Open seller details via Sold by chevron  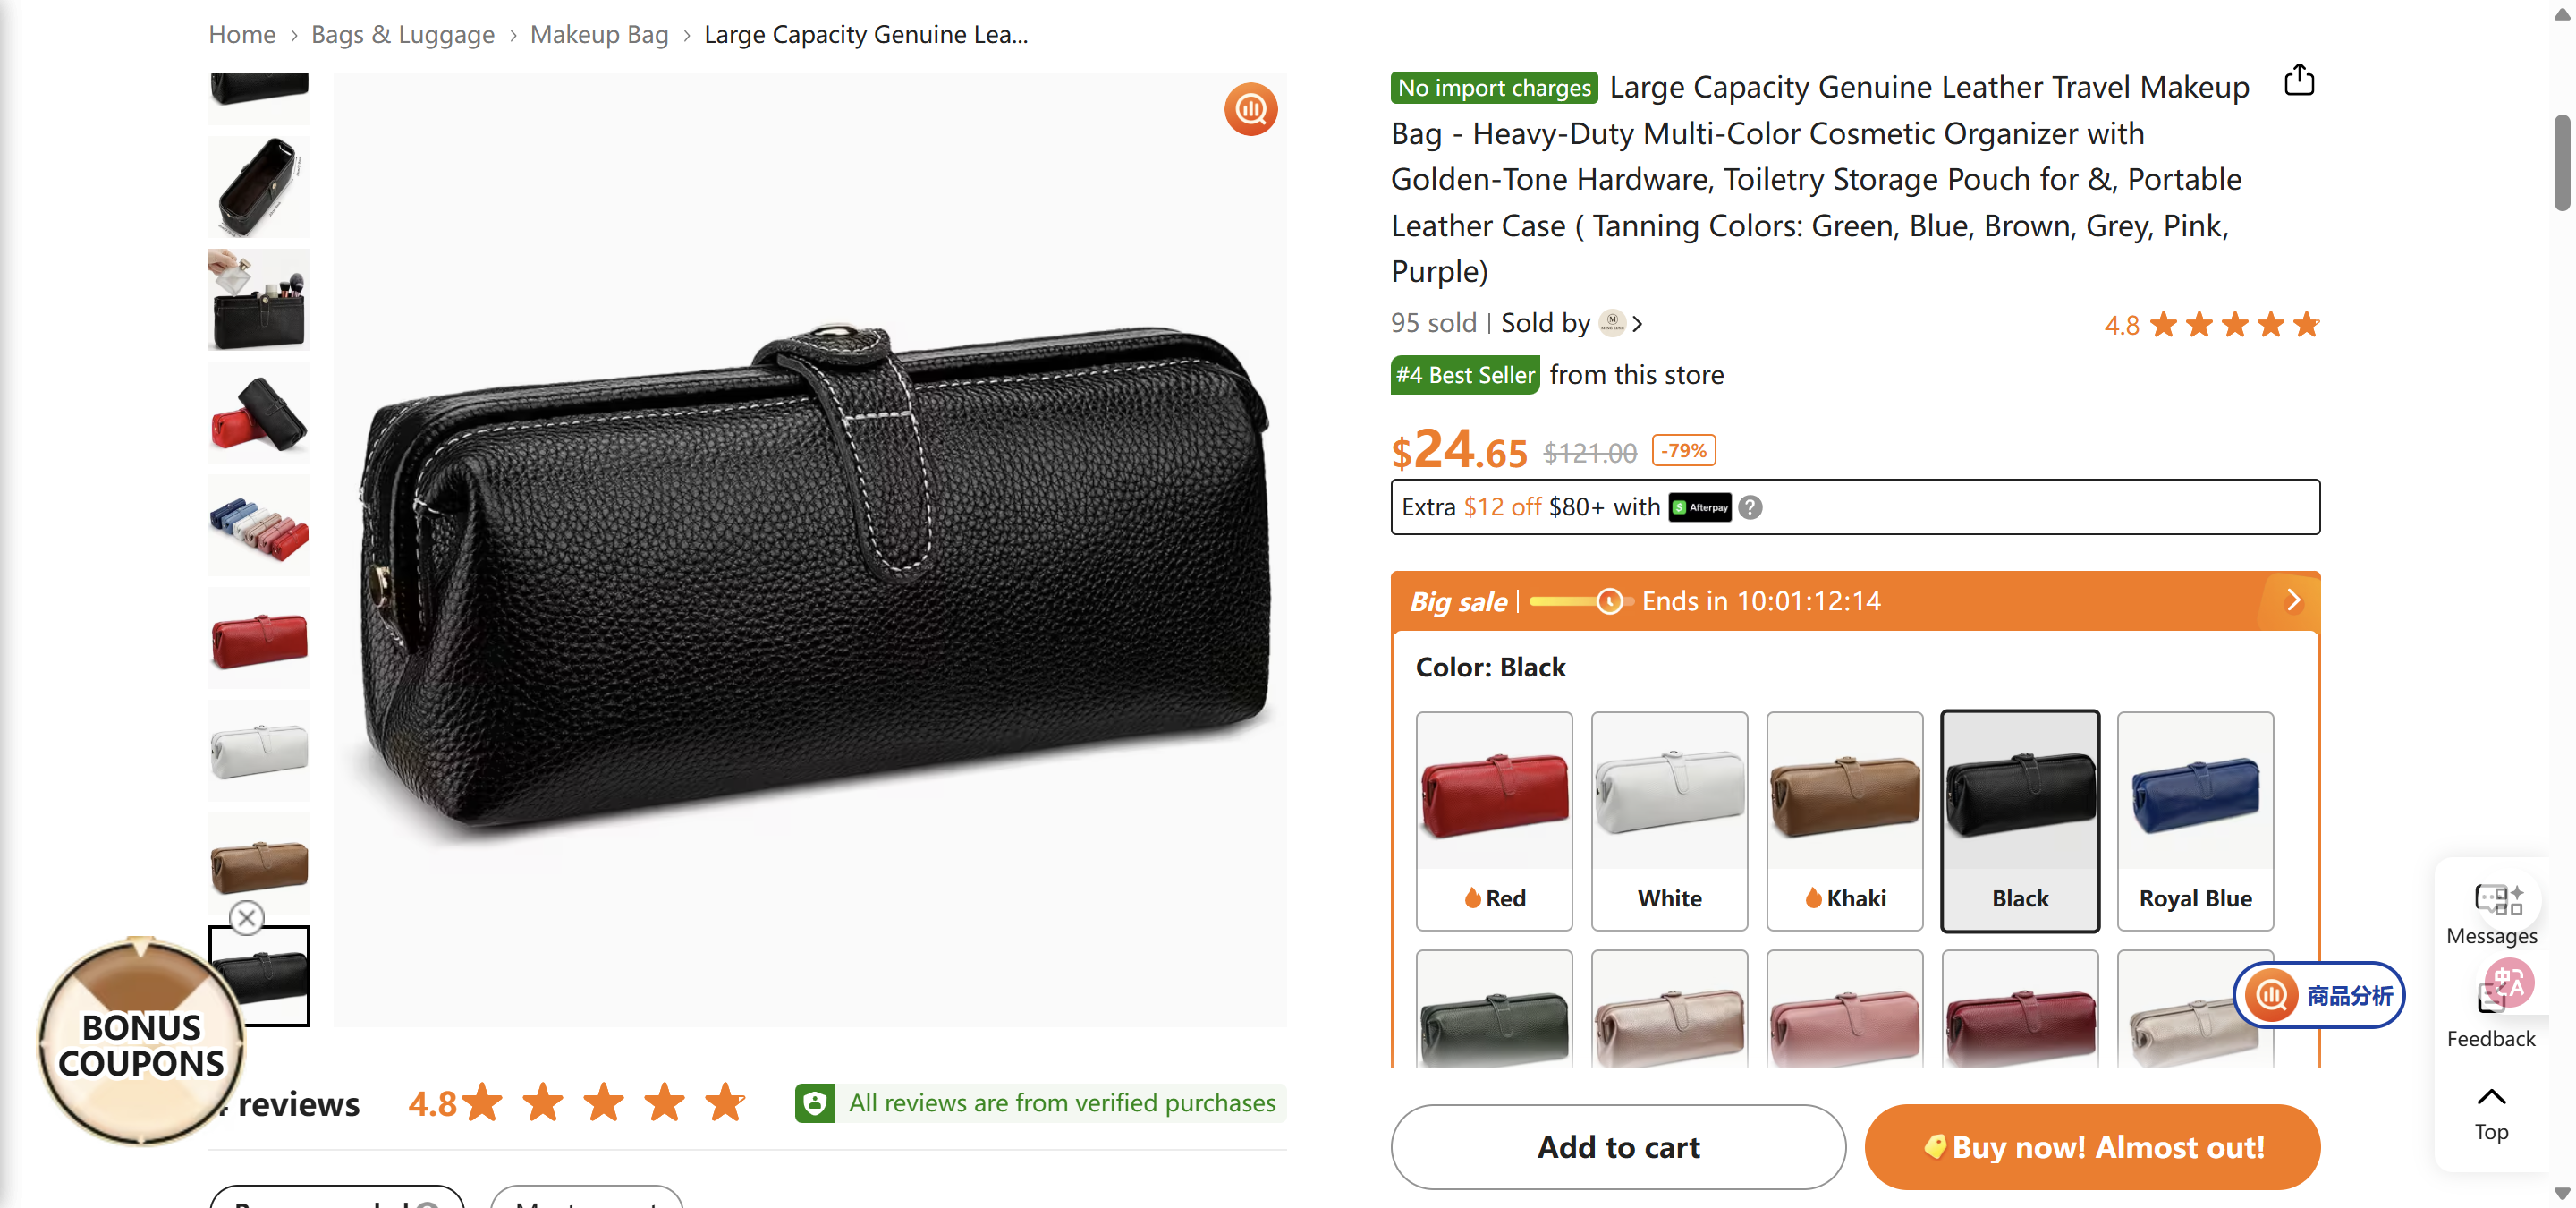coord(1639,324)
